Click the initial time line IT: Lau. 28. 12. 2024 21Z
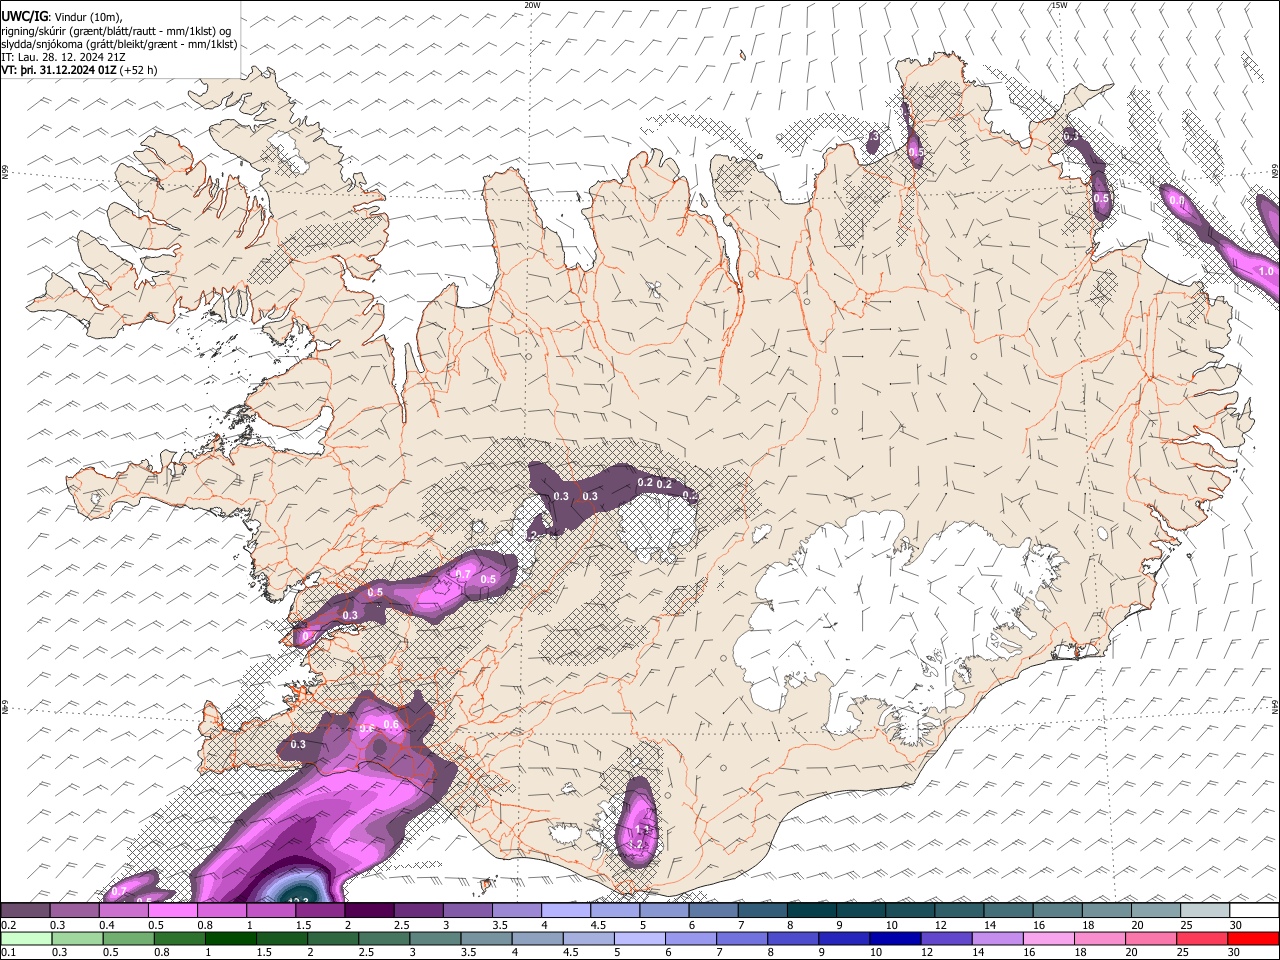1280x960 pixels. click(x=63, y=57)
